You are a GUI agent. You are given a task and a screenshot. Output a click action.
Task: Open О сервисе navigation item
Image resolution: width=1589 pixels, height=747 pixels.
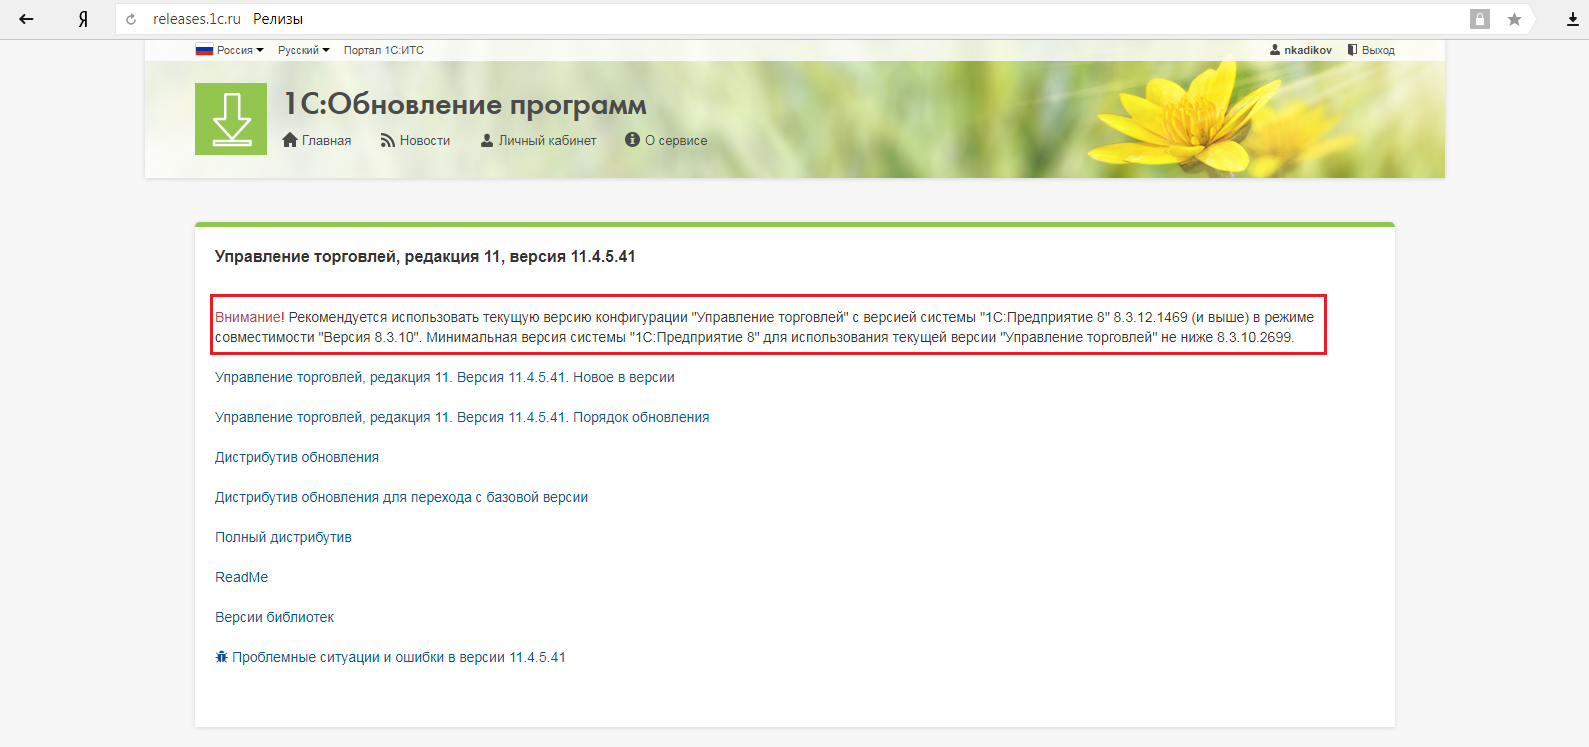666,140
